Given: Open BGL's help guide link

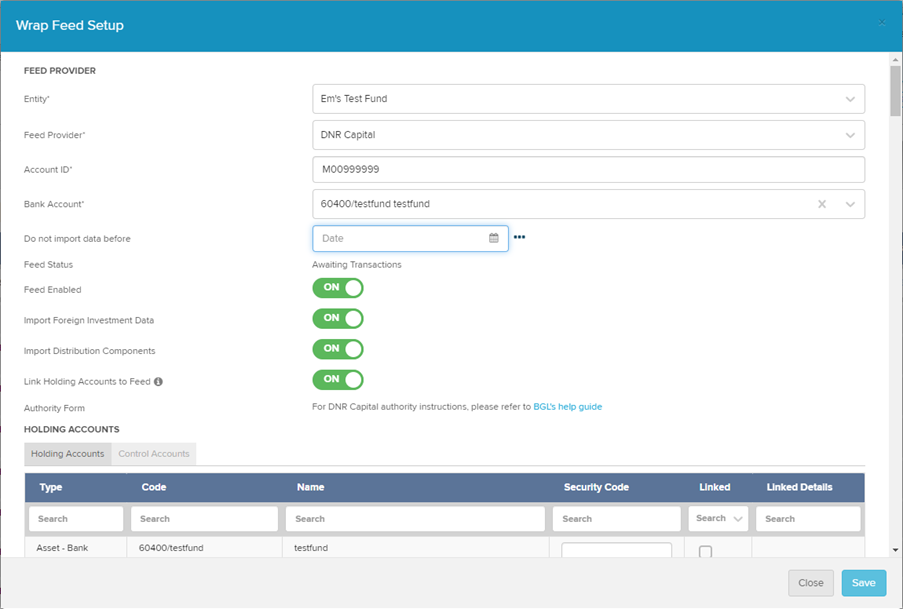Looking at the screenshot, I should point(567,407).
